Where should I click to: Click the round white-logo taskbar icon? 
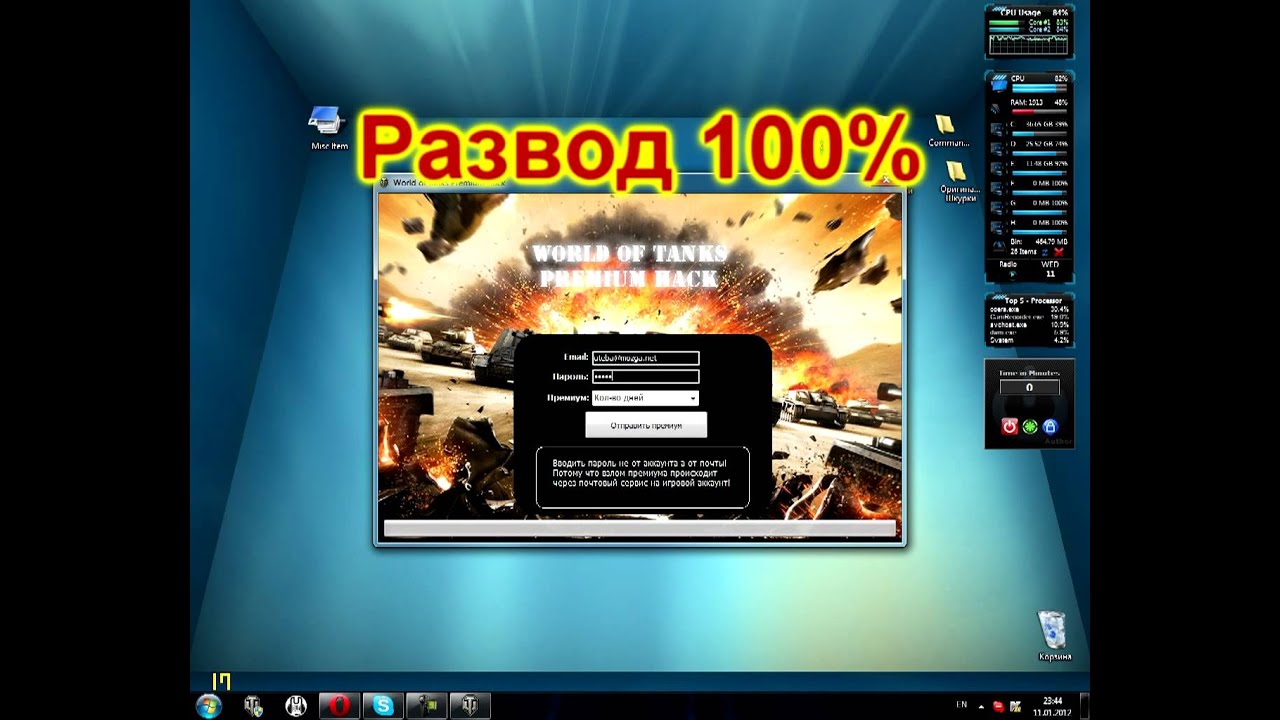click(x=296, y=706)
